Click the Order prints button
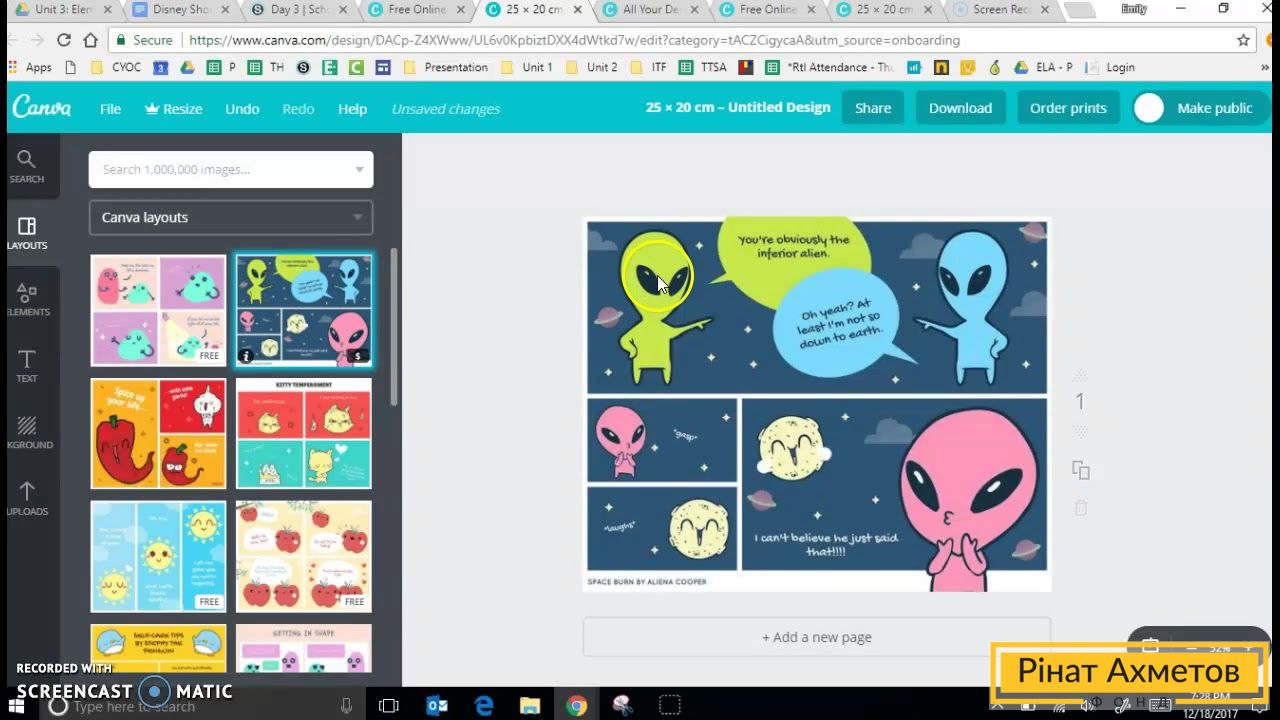The image size is (1280, 720). pos(1068,108)
